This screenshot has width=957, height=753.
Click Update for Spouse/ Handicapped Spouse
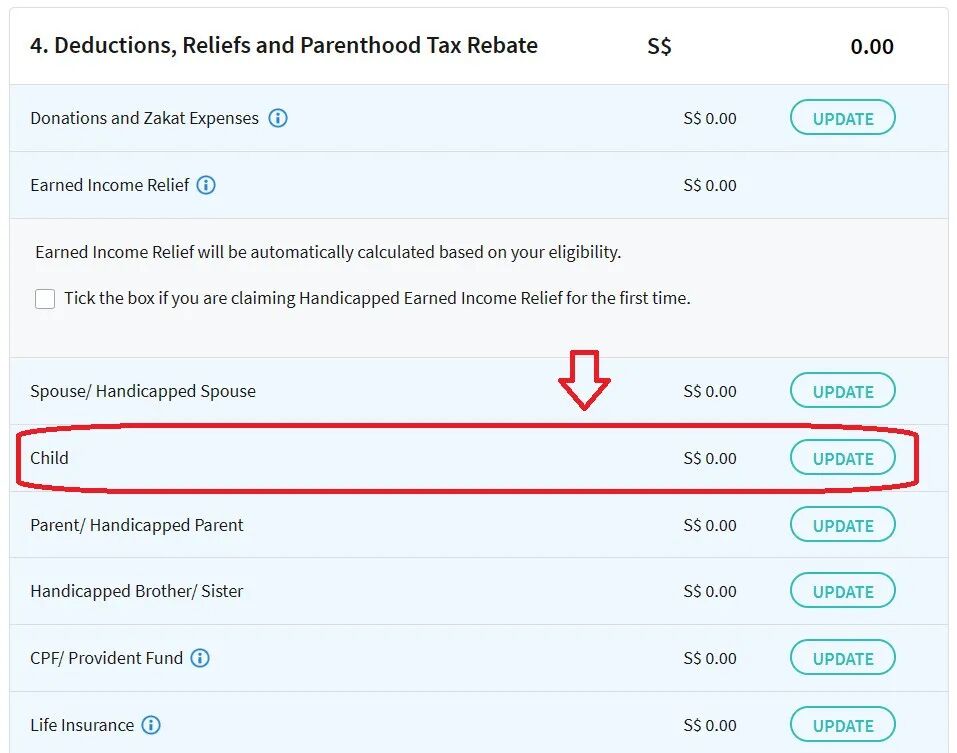coord(842,391)
